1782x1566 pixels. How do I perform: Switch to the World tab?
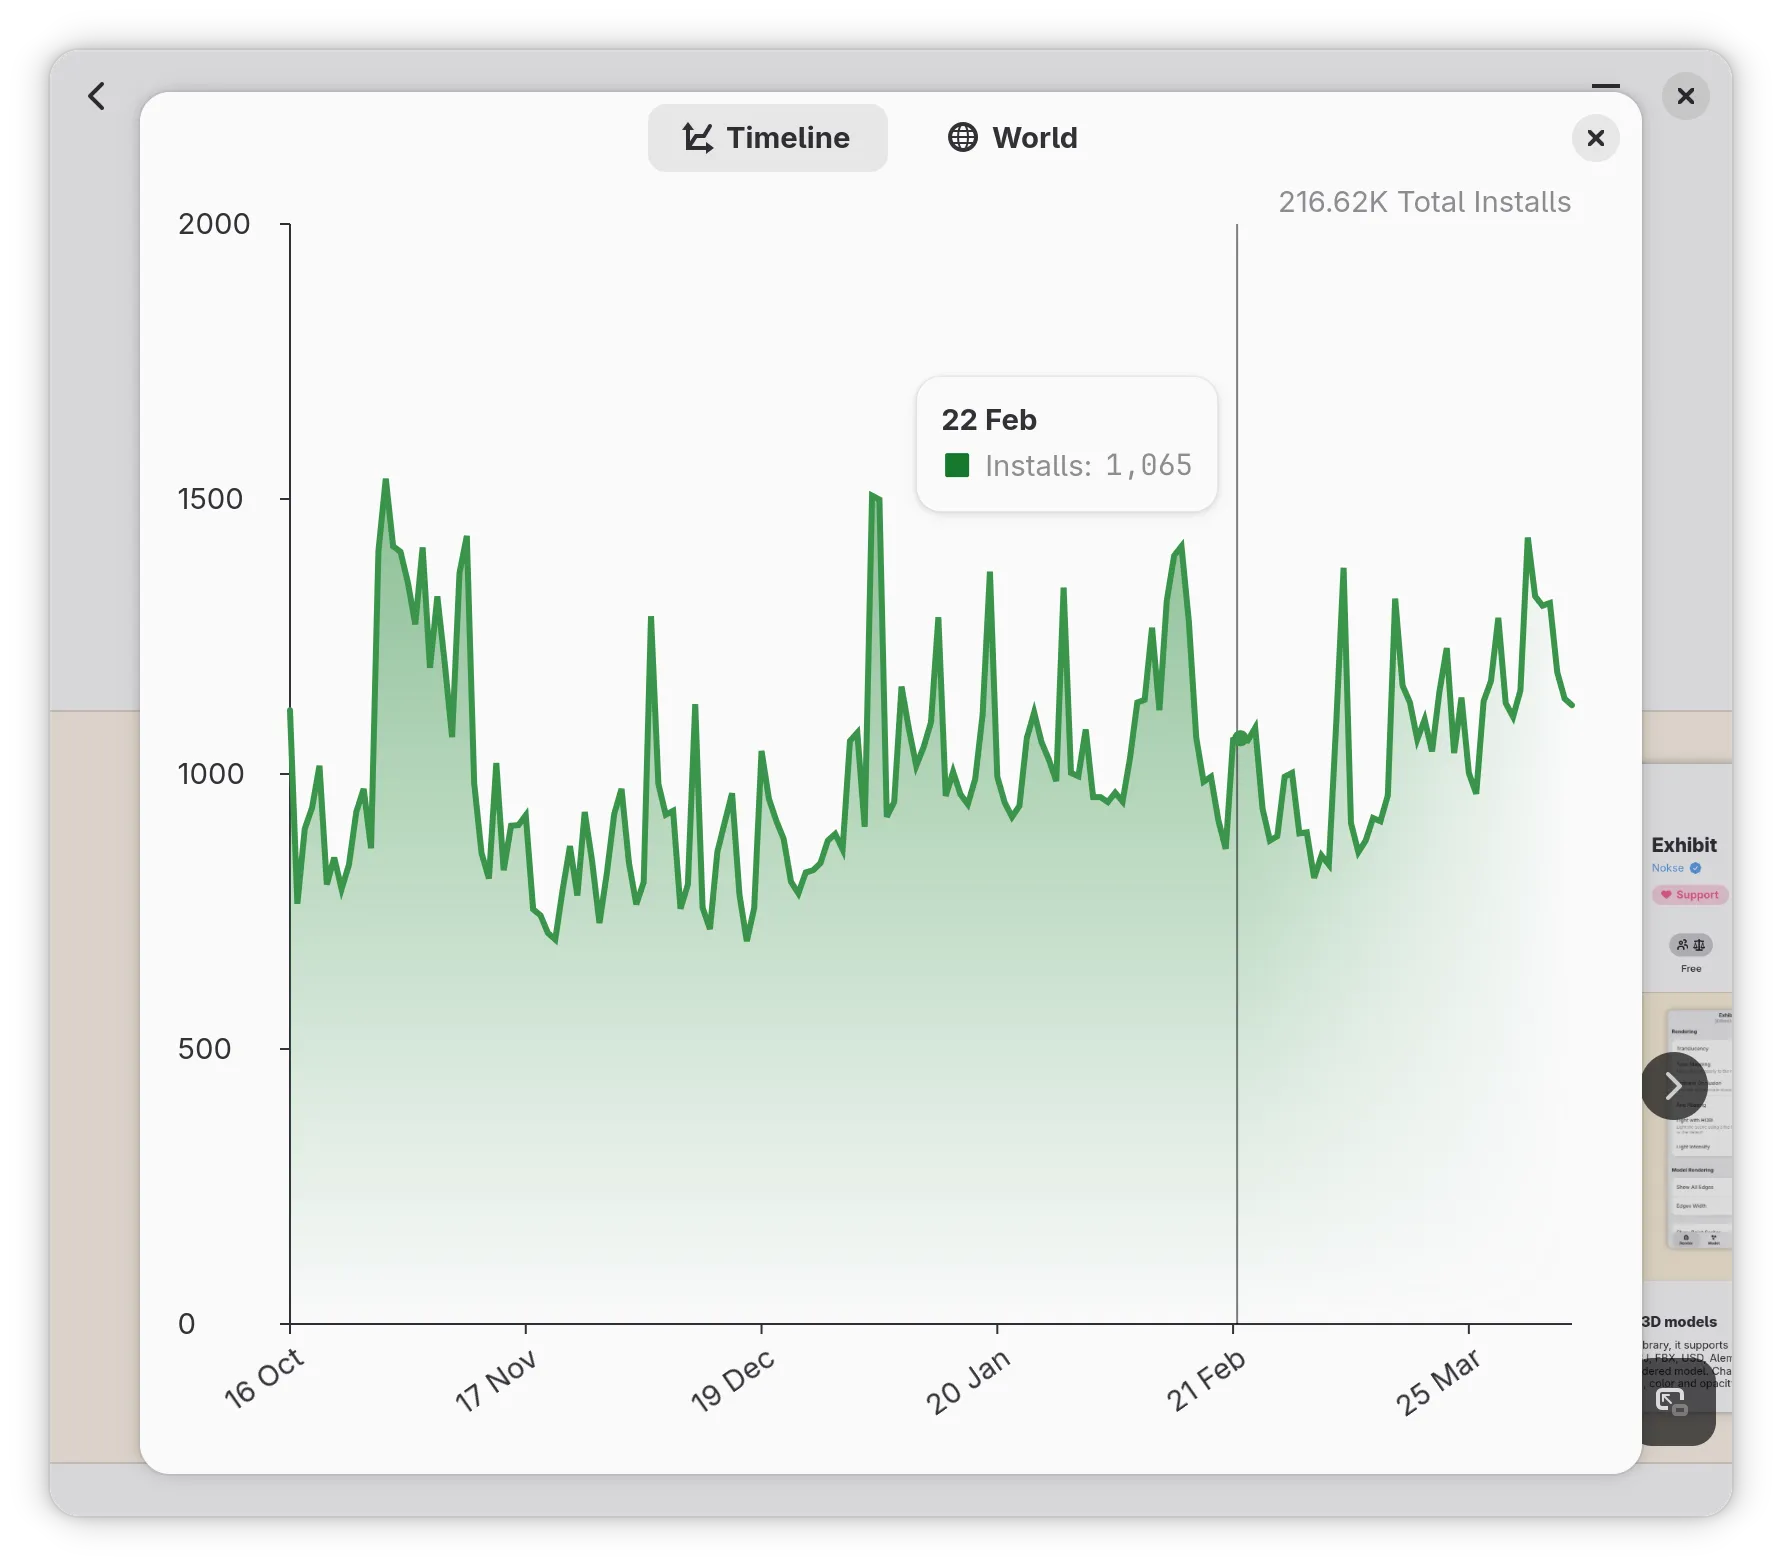pos(1012,138)
